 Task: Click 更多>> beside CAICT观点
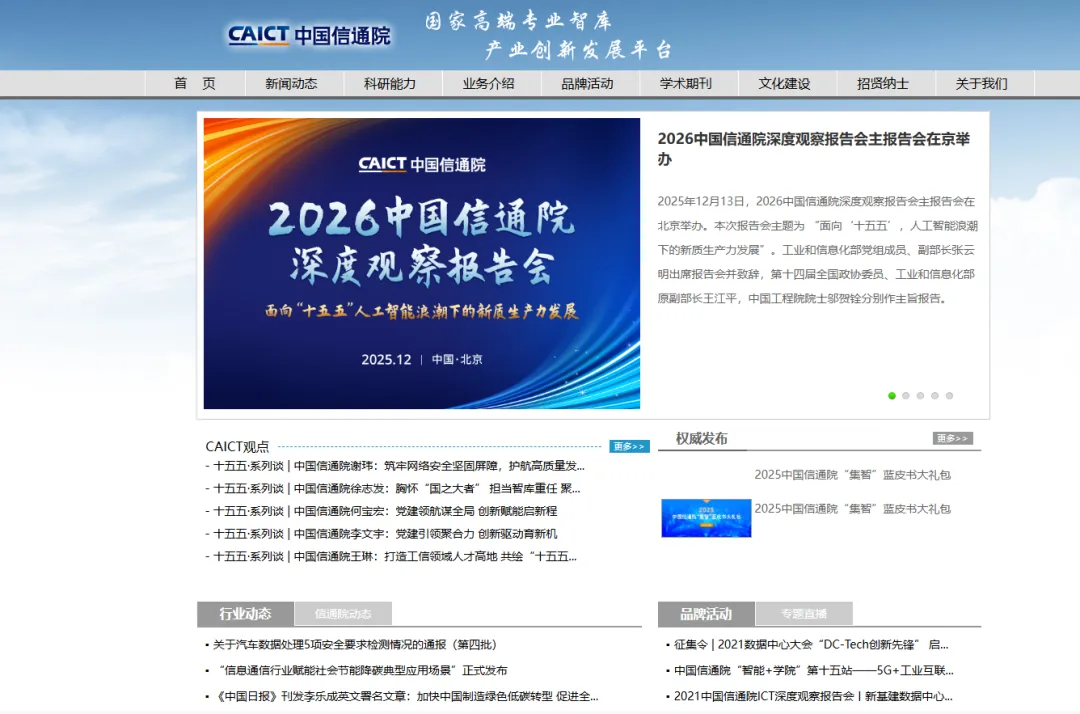629,446
